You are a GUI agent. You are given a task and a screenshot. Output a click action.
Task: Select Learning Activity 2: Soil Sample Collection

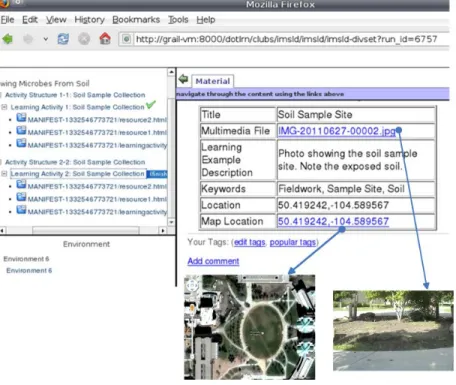(77, 174)
